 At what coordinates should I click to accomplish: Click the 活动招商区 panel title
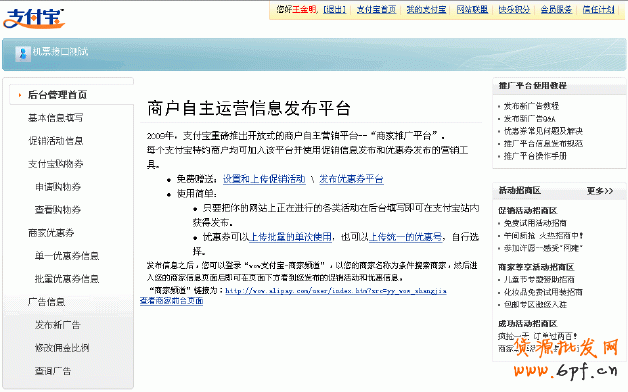tap(519, 191)
